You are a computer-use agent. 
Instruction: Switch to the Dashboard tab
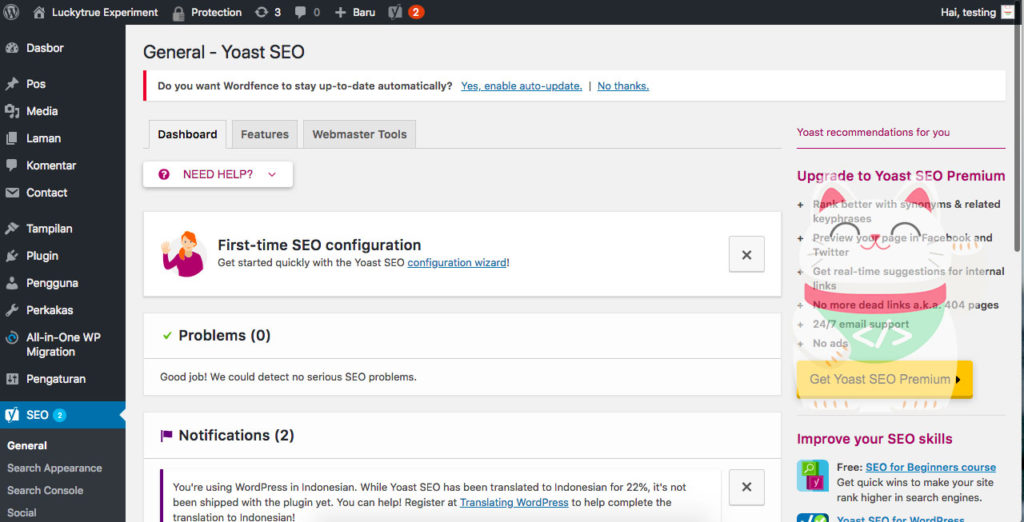pos(187,135)
